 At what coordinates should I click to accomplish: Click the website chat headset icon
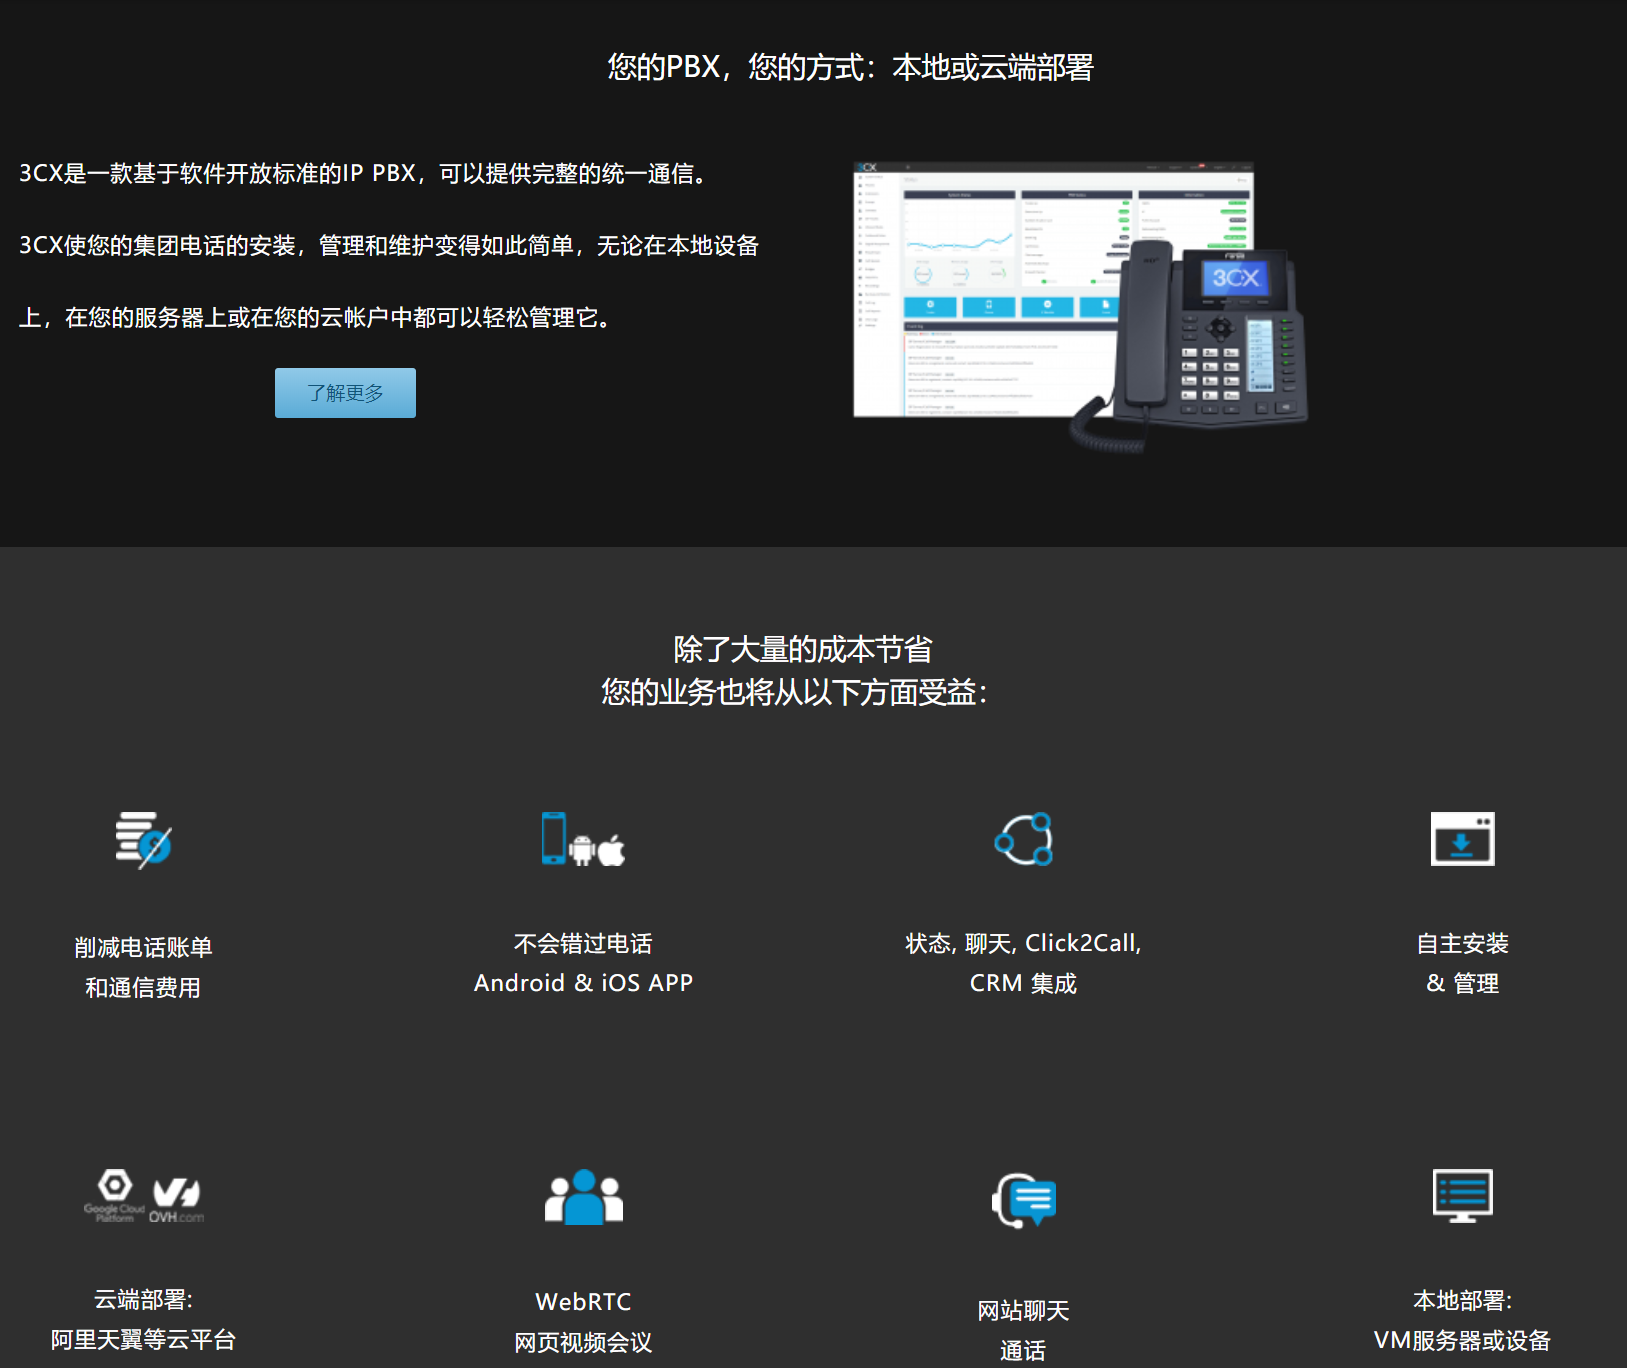click(x=1024, y=1200)
